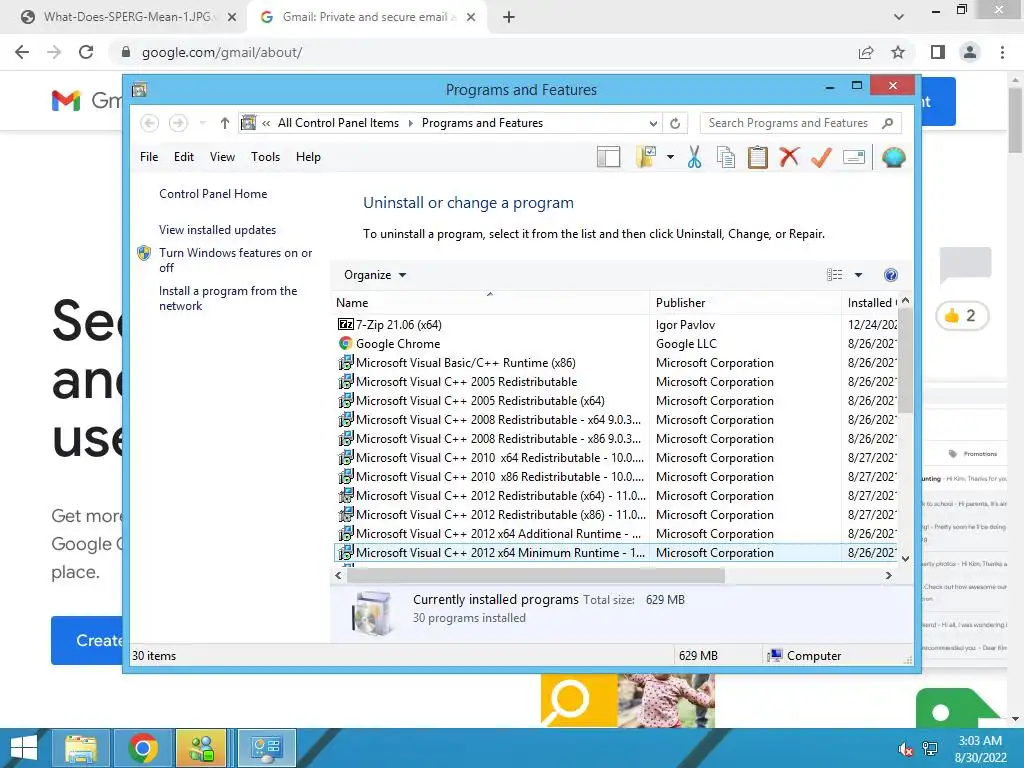Open the Organize dropdown

click(x=375, y=275)
